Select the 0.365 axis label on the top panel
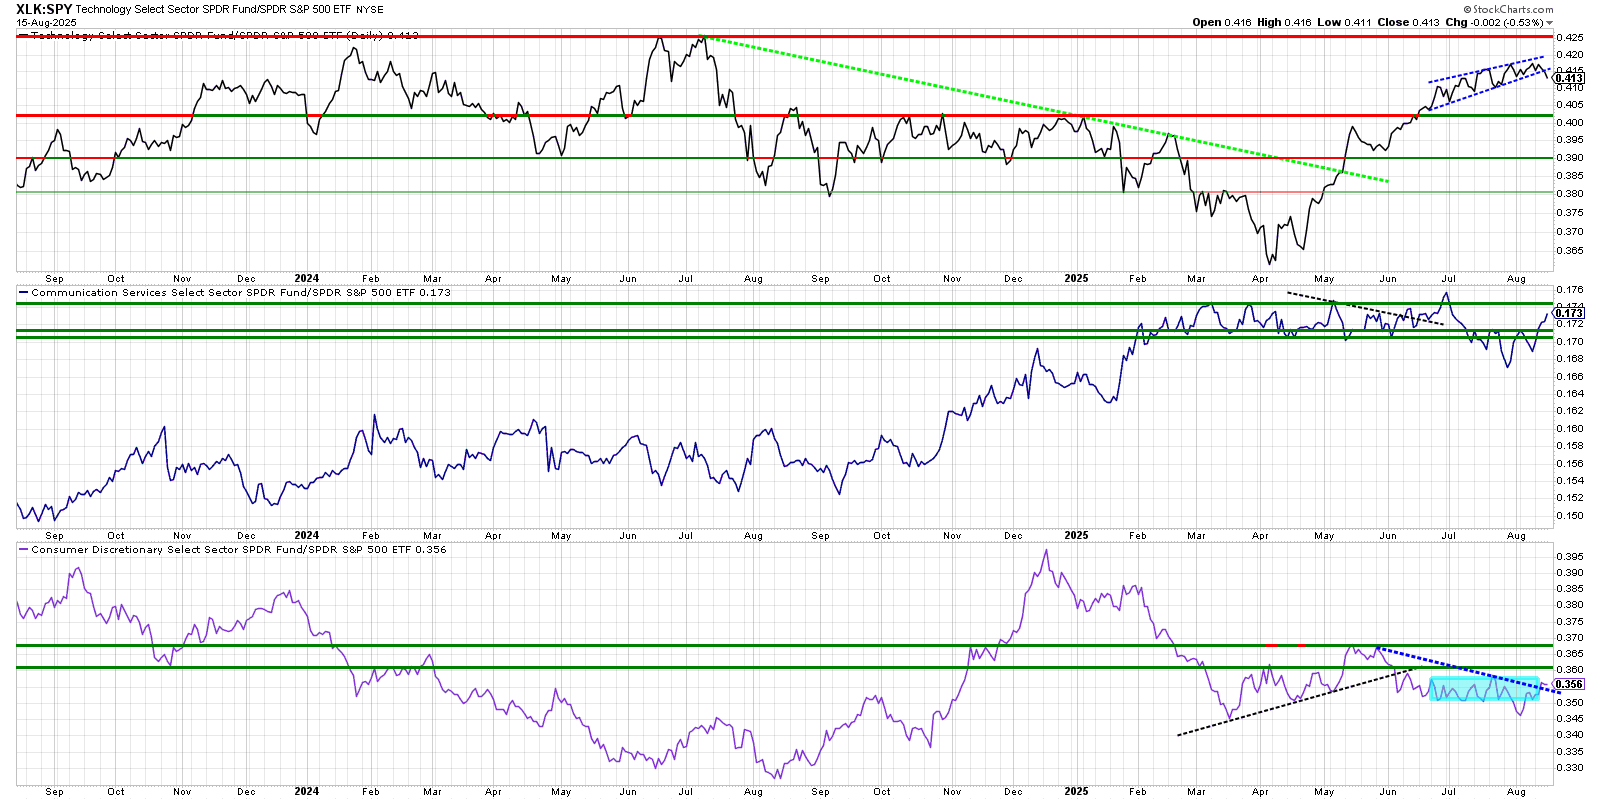Viewport: 1600px width, 800px height. [x=1569, y=251]
